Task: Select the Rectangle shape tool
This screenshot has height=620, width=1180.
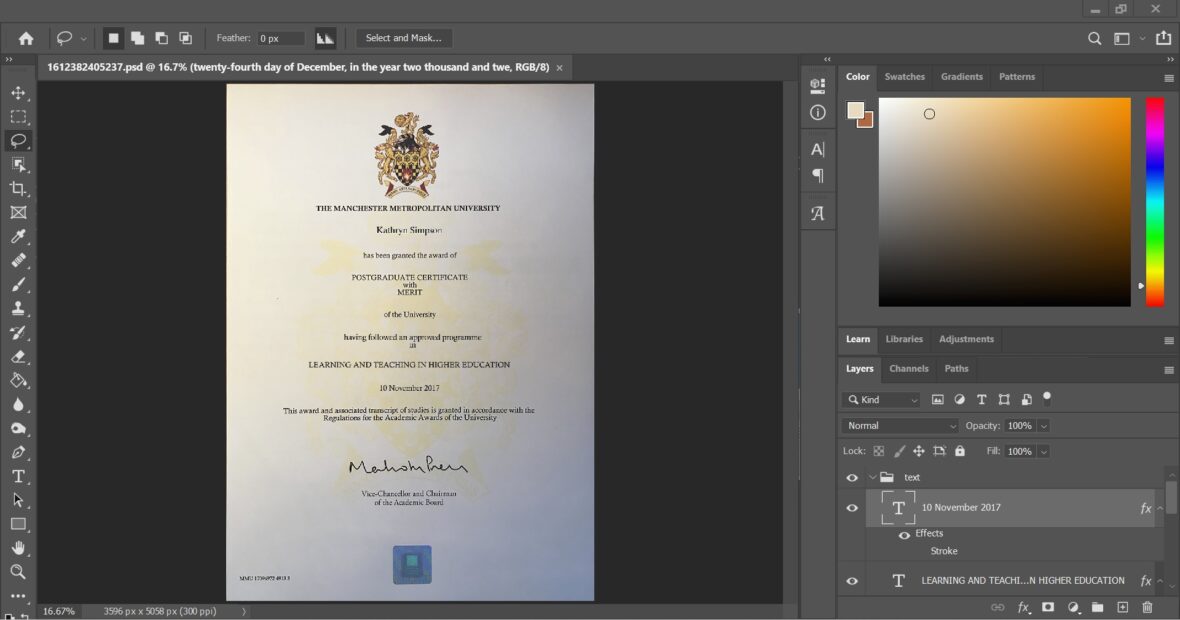Action: point(18,524)
